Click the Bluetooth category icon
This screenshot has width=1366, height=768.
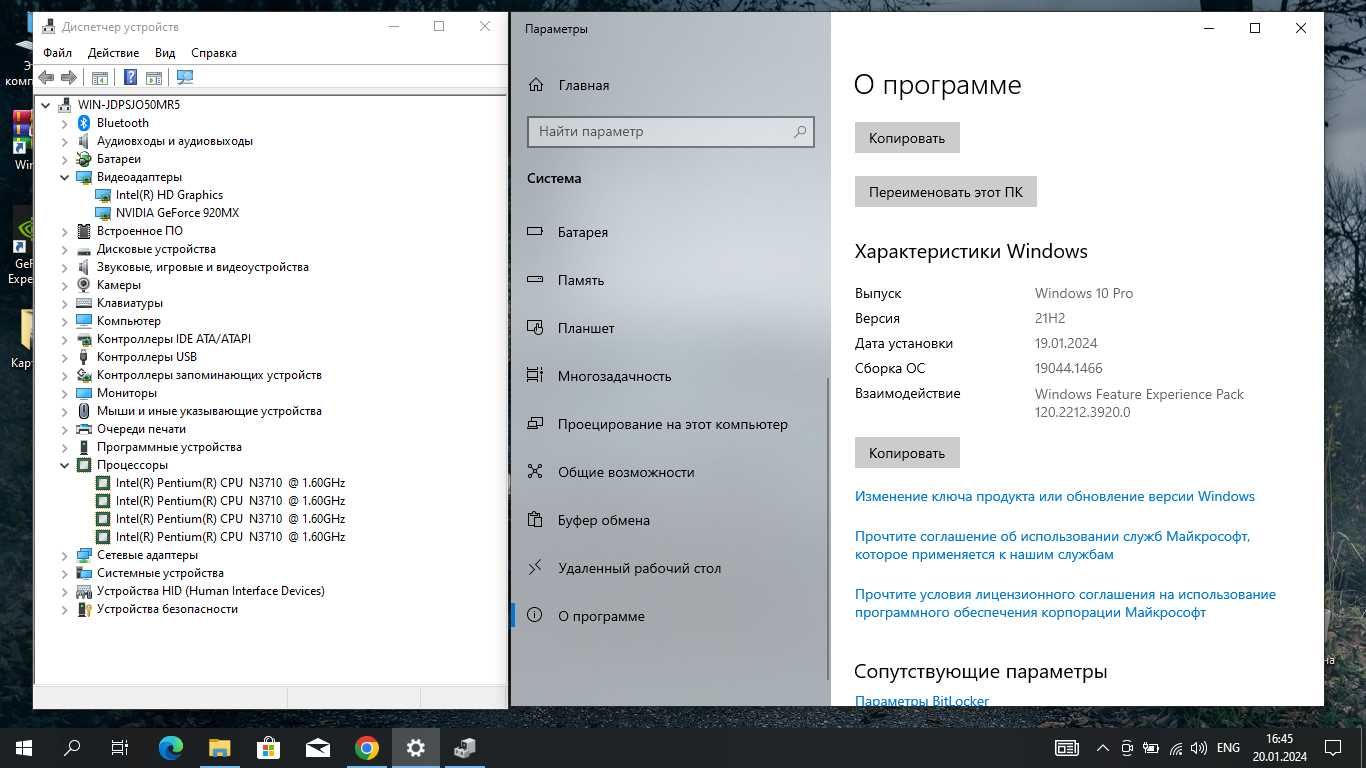[x=84, y=123]
